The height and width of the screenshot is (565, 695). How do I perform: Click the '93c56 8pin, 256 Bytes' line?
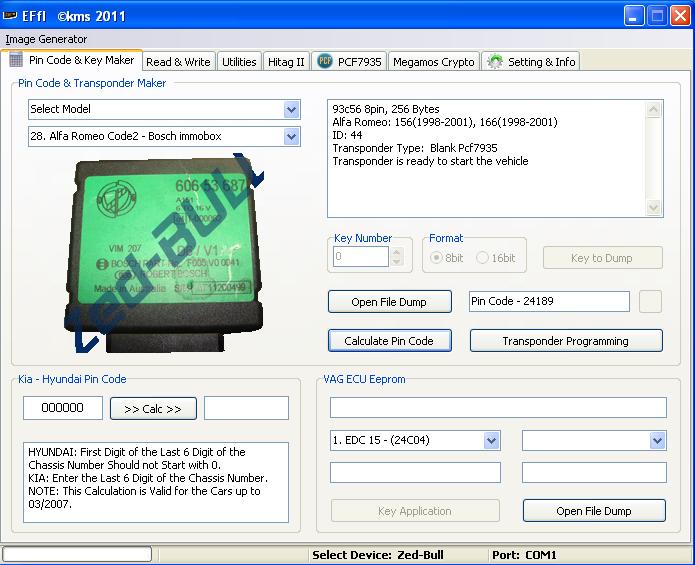coord(386,109)
